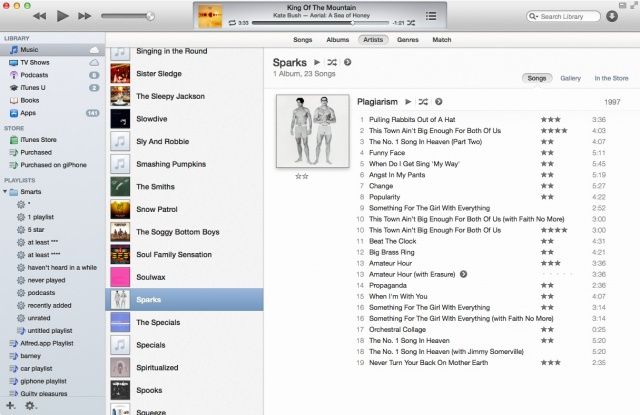Click the downloads arrow icon
This screenshot has height=415, width=640.
[612, 16]
